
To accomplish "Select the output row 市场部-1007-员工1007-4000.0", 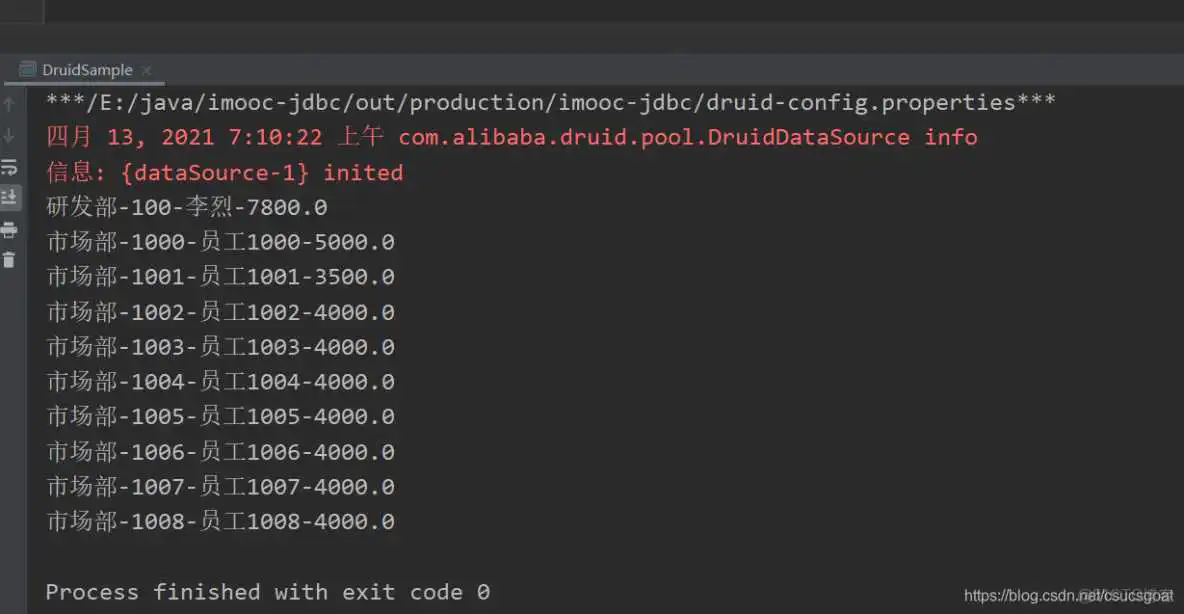I will [220, 487].
